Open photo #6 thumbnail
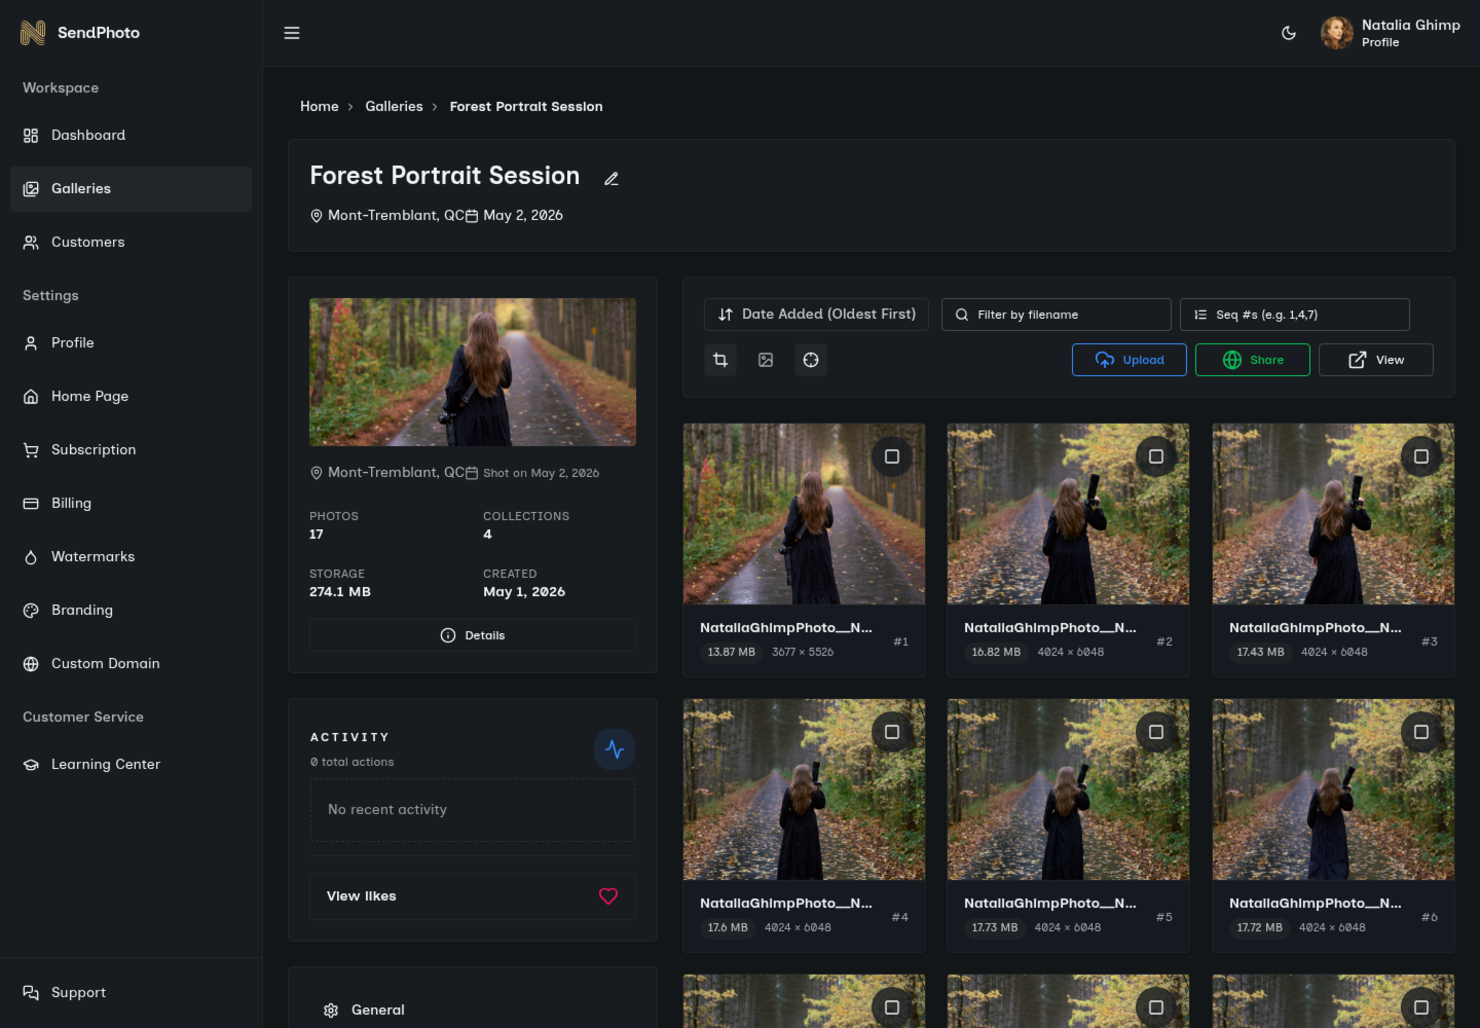 [x=1333, y=790]
